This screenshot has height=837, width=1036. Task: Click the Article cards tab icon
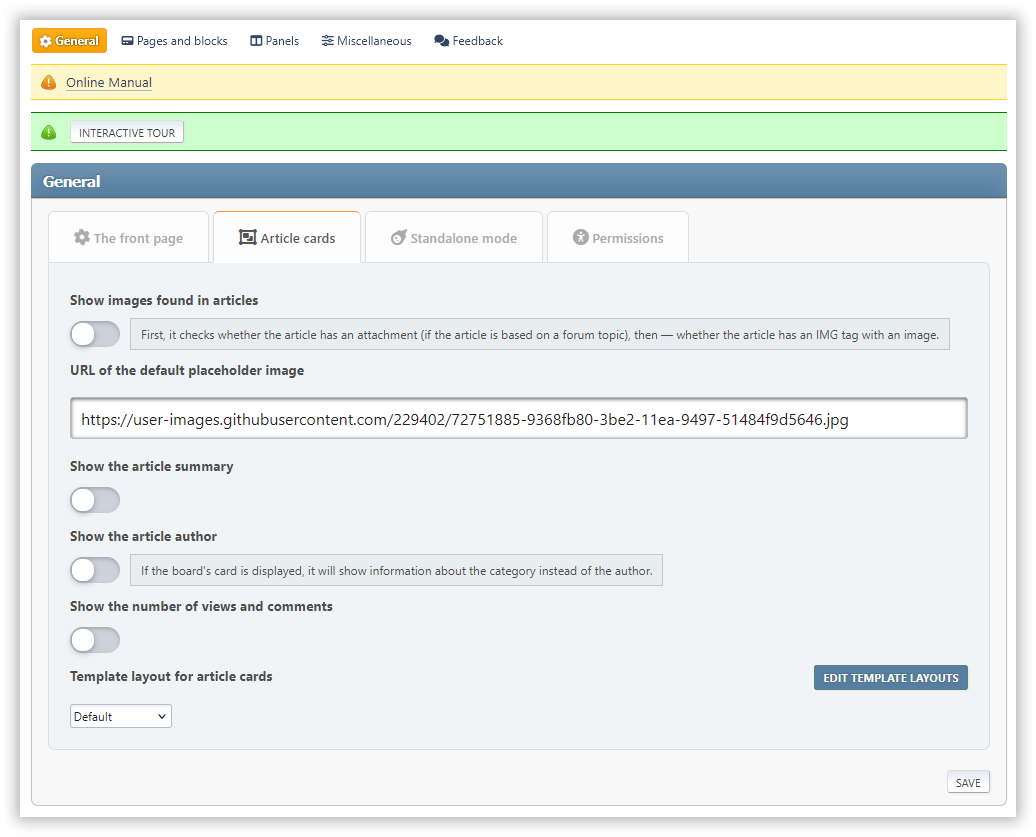click(248, 237)
